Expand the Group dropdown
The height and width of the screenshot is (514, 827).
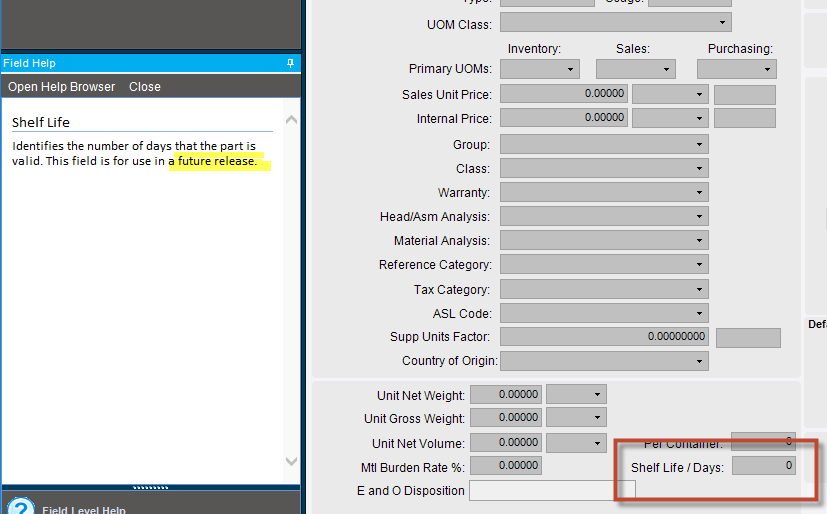(699, 144)
